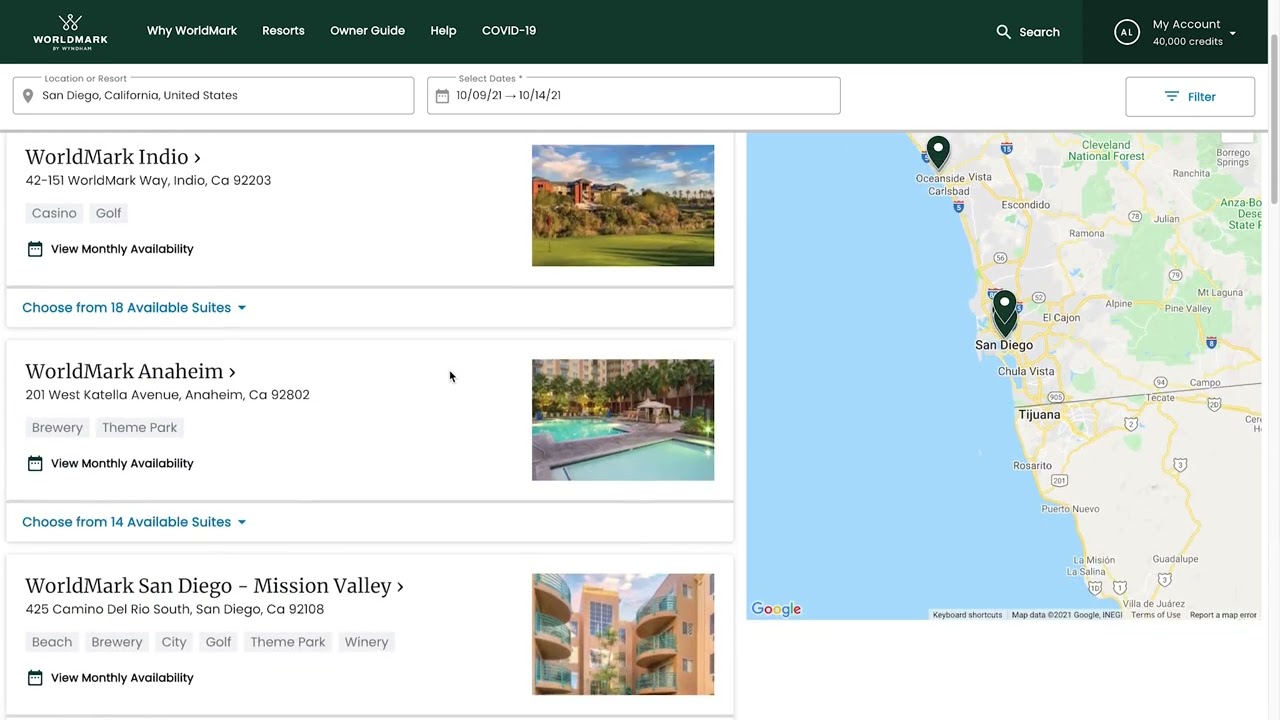This screenshot has width=1280, height=720.
Task: Expand Choose from 14 Available Suites
Action: click(134, 522)
